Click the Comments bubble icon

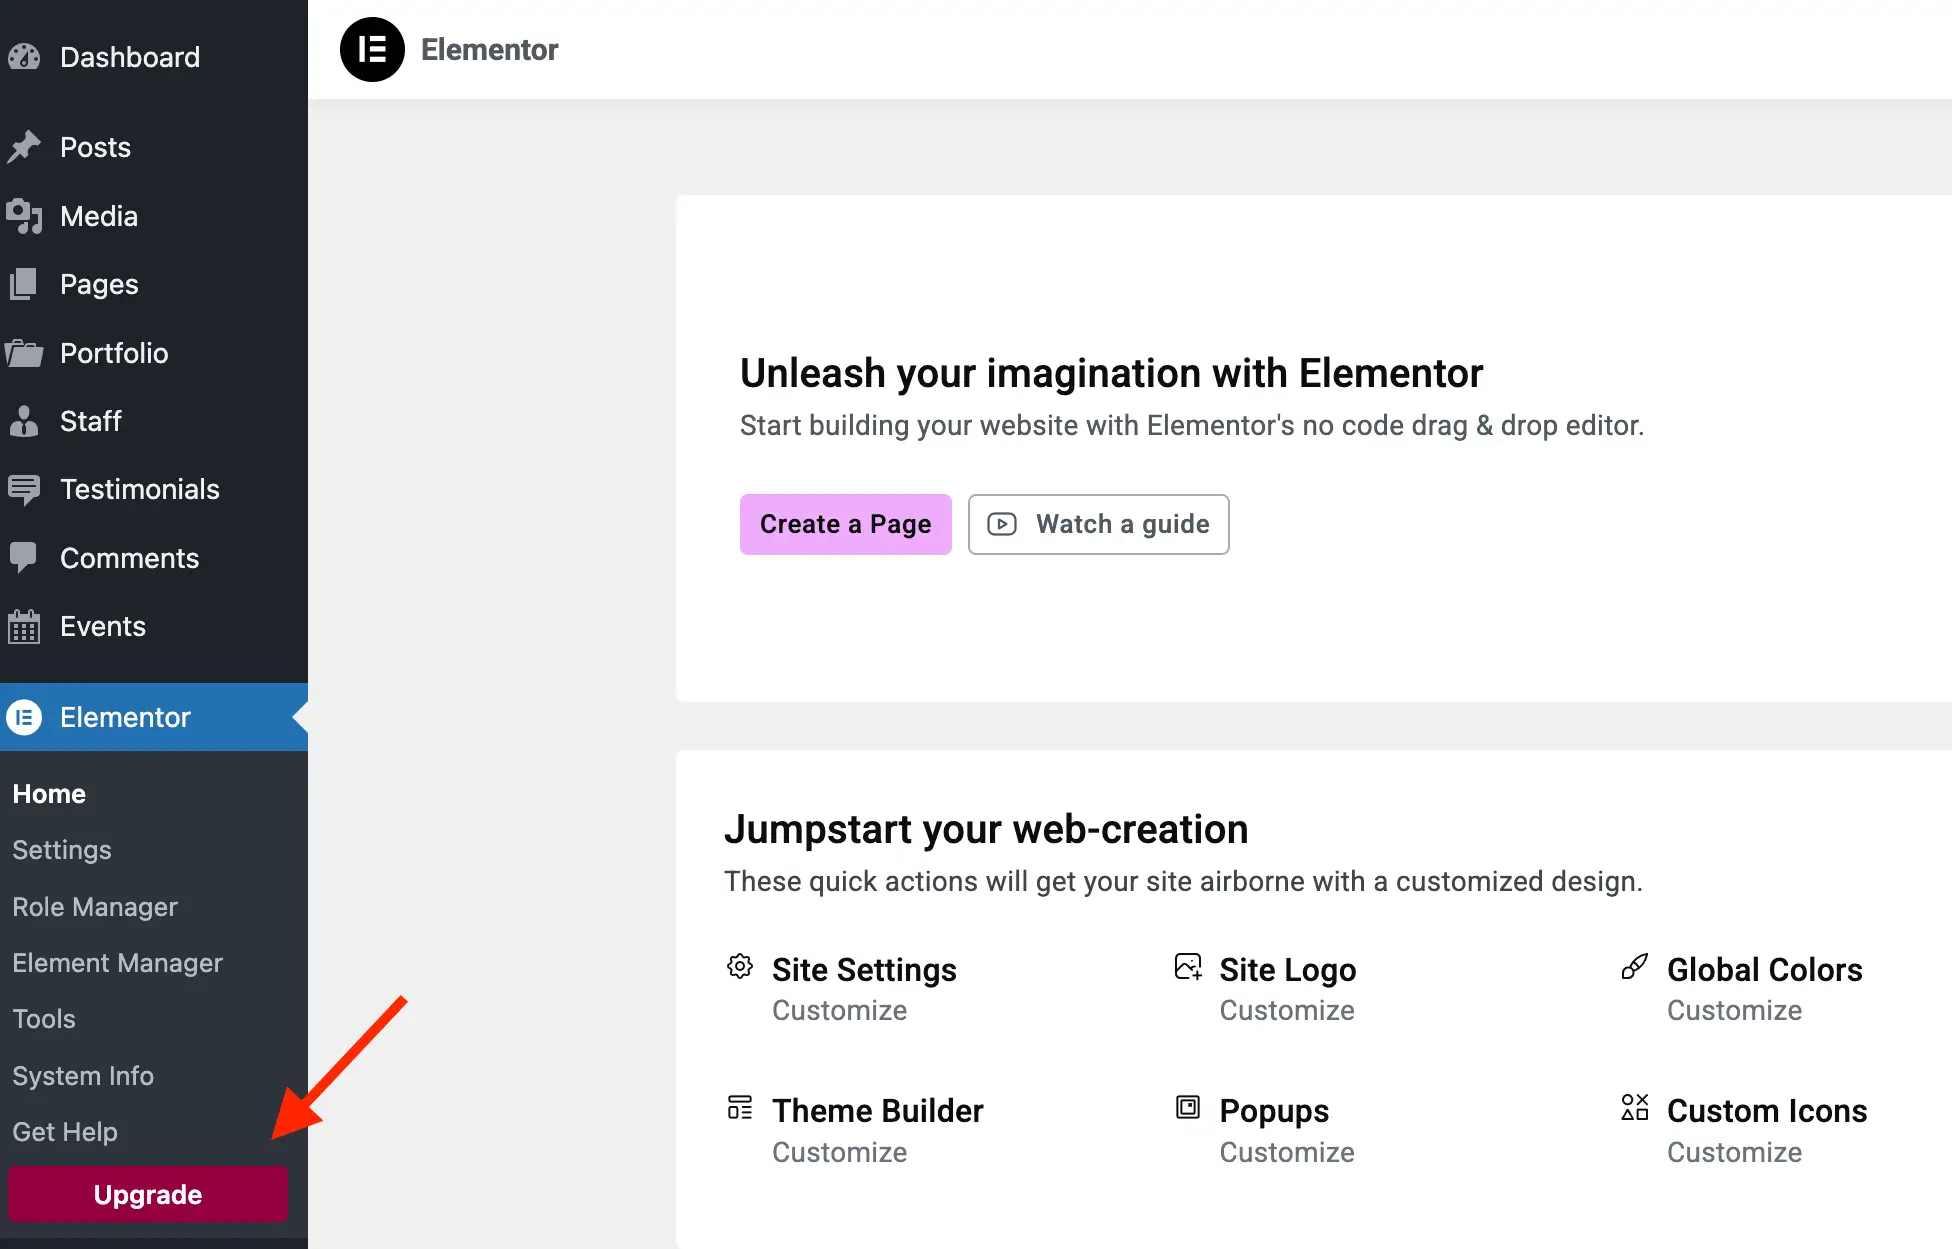point(24,558)
